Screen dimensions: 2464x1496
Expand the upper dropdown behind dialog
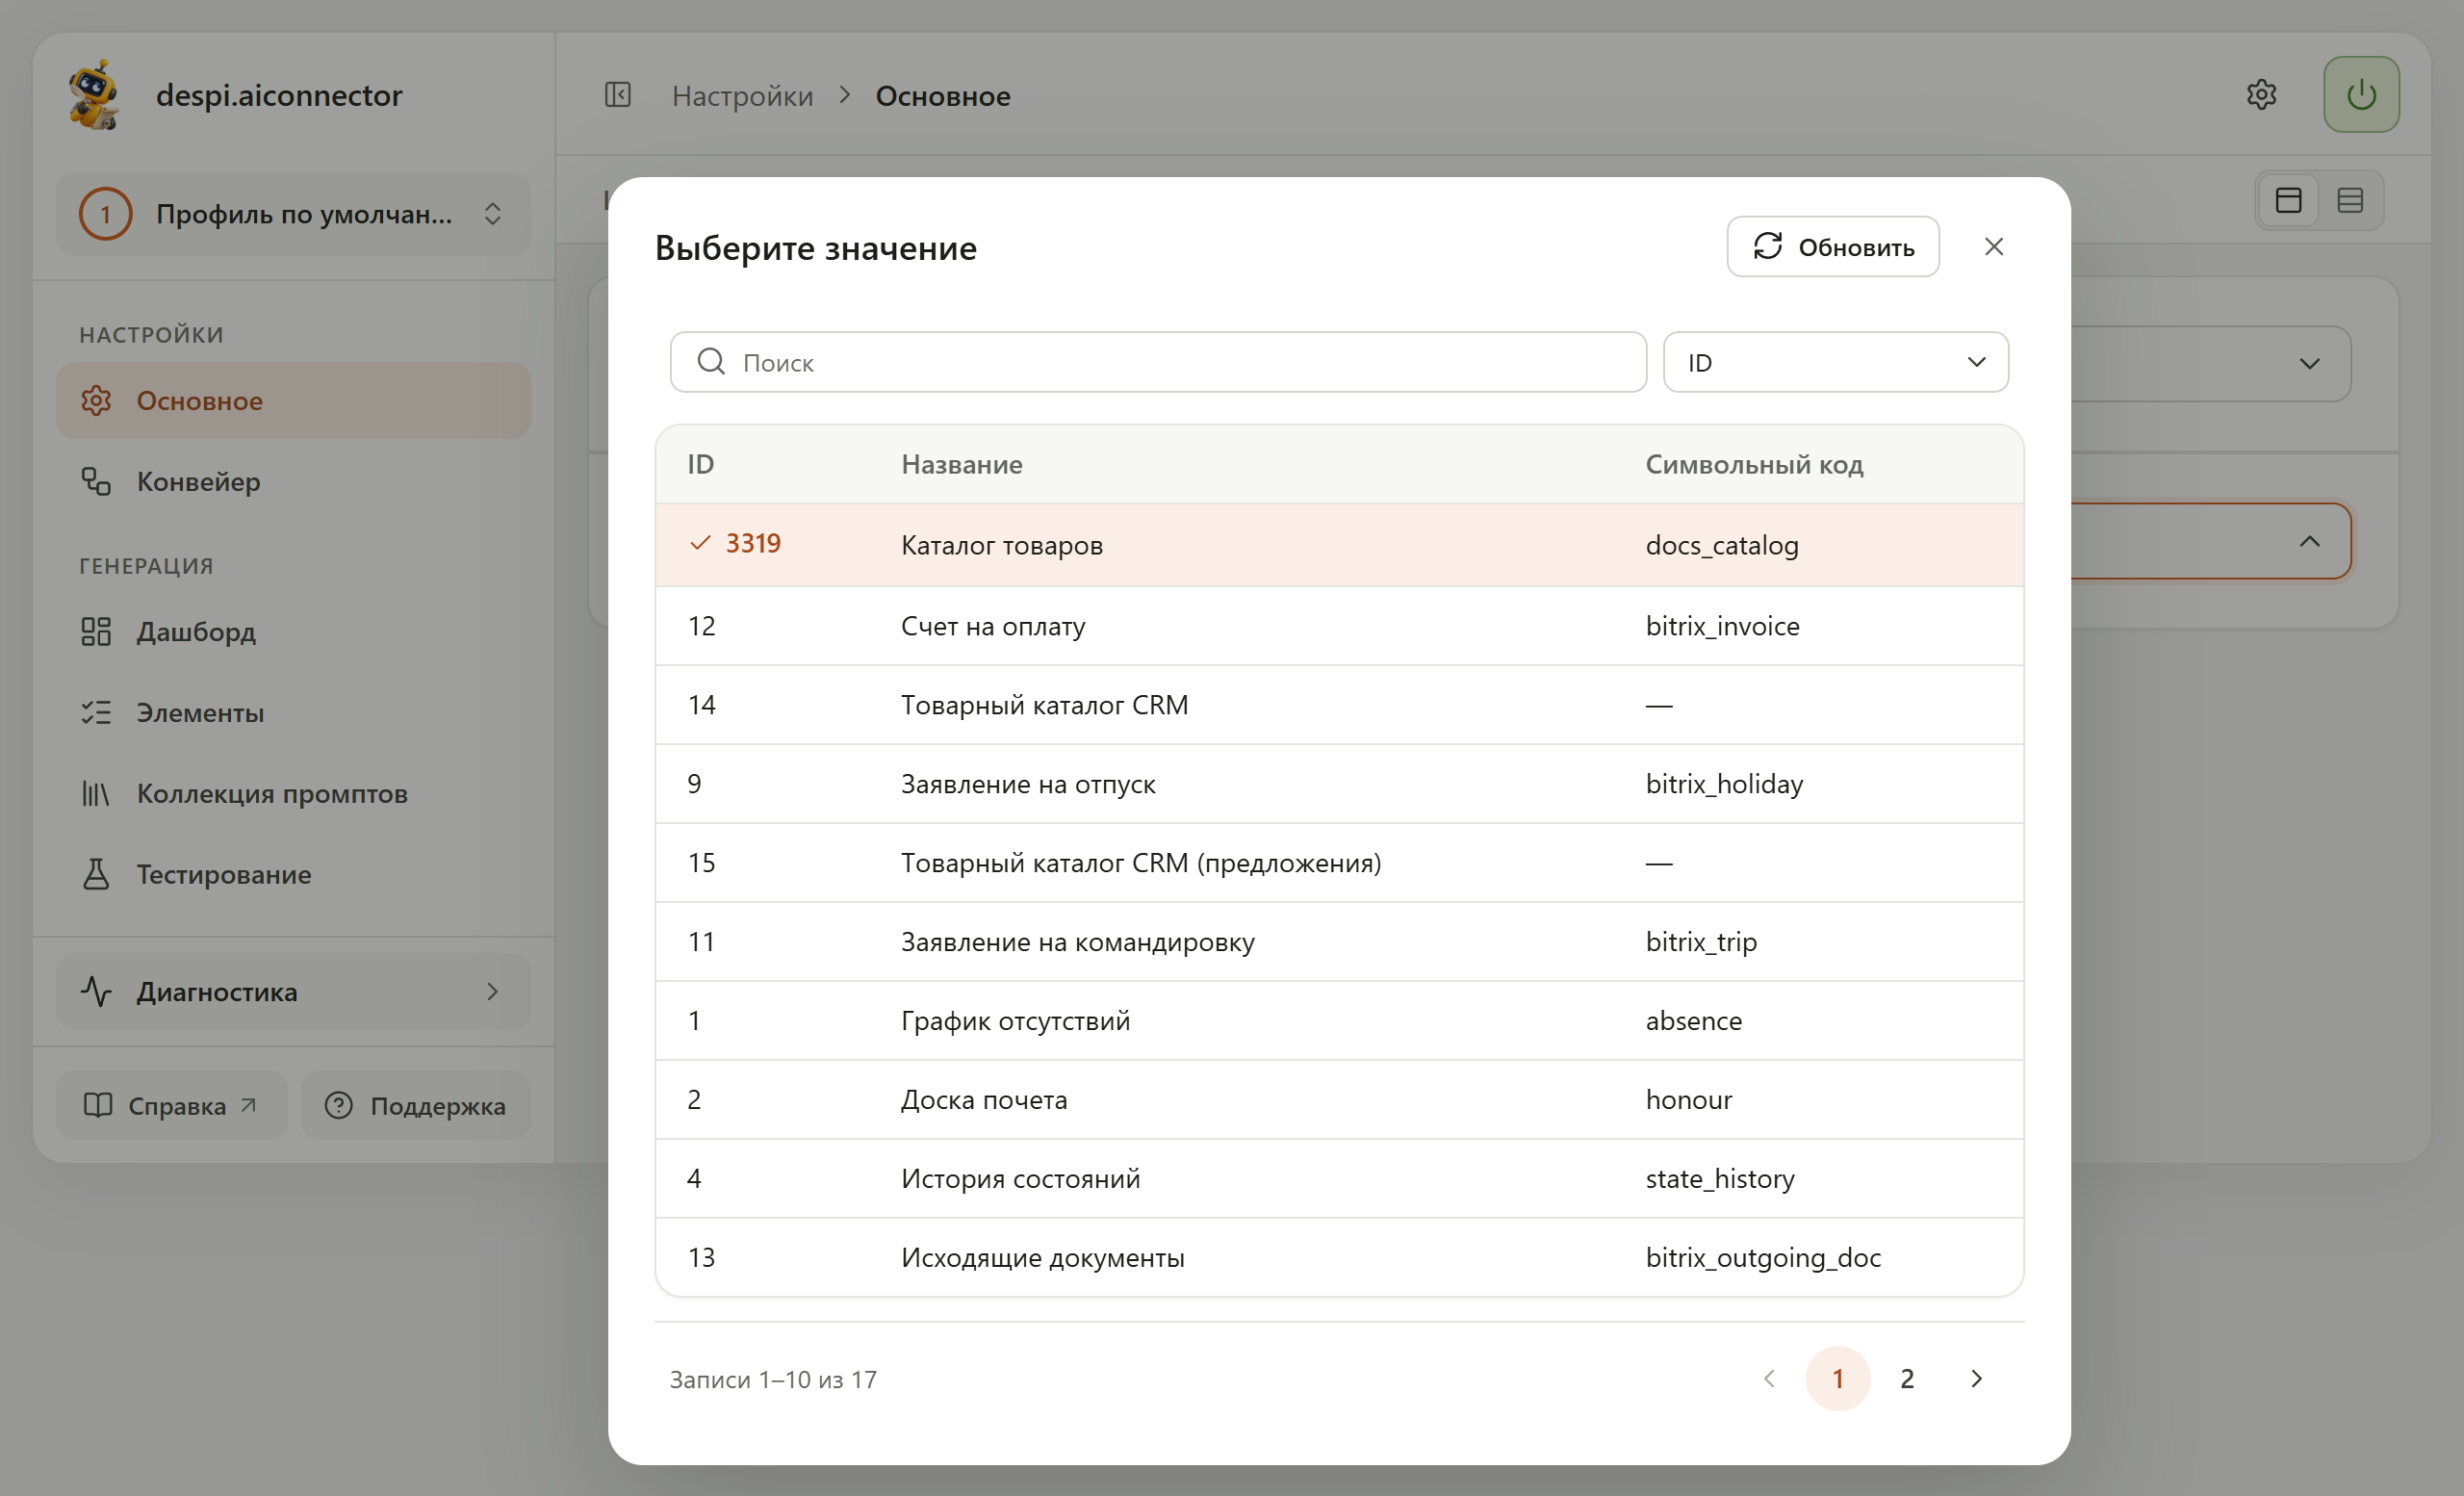coord(2309,364)
